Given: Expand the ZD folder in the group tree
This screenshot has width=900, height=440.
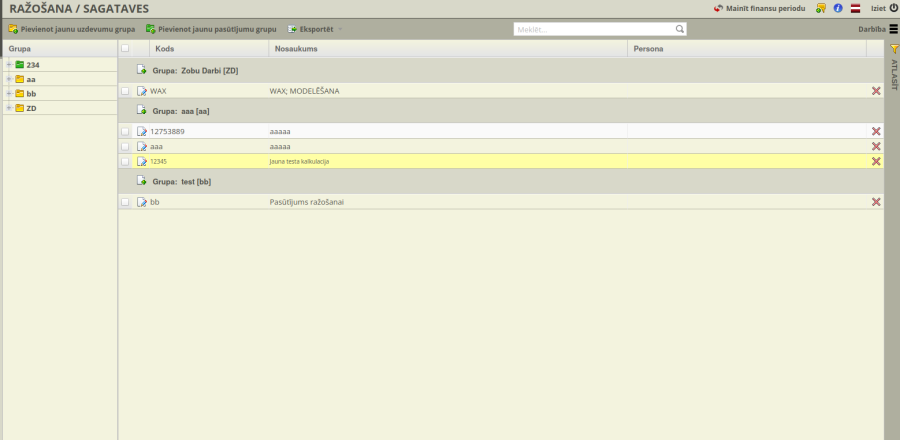Looking at the screenshot, I should coord(8,108).
